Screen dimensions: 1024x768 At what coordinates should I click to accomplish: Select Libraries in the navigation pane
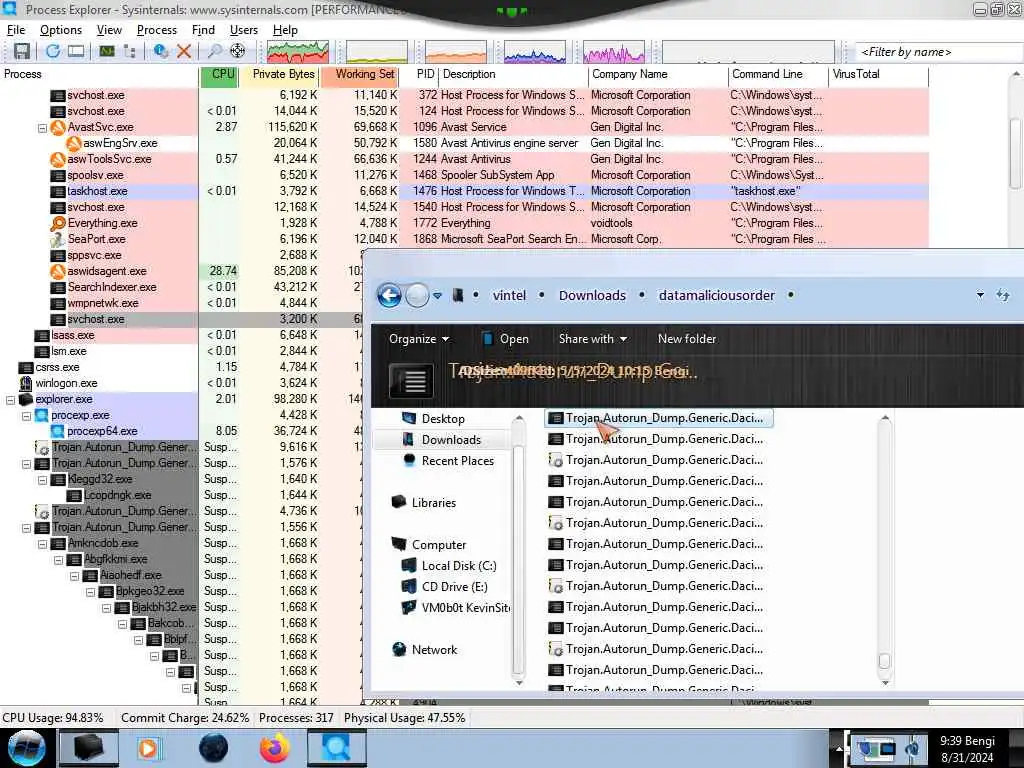click(423, 503)
